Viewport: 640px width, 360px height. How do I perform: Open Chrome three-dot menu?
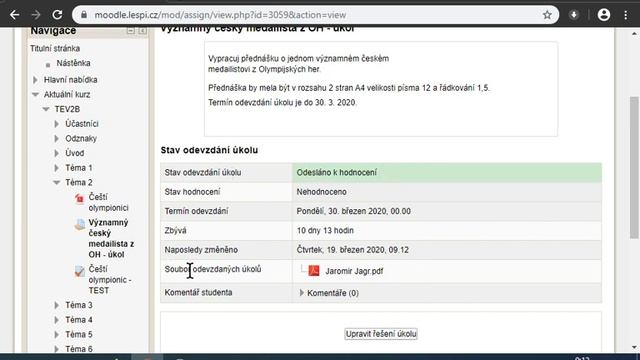(x=626, y=15)
